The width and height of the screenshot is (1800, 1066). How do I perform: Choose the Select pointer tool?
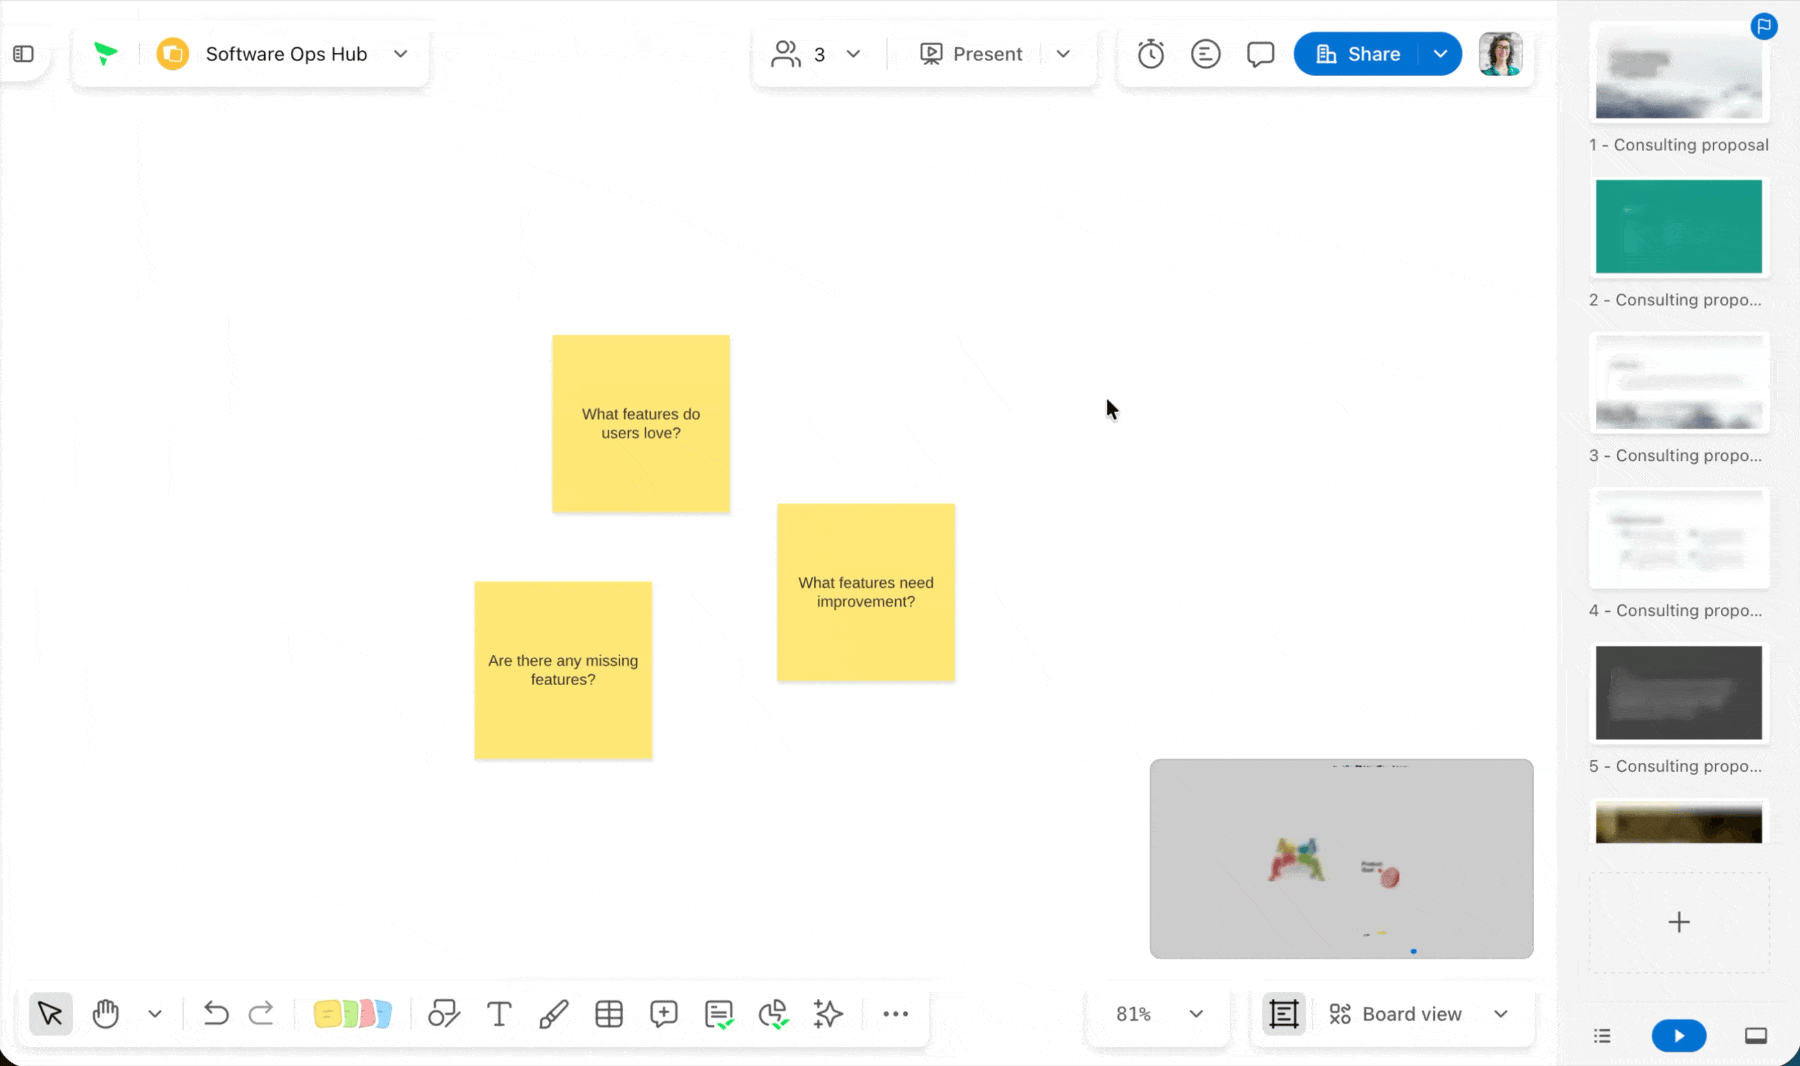pyautogui.click(x=50, y=1014)
